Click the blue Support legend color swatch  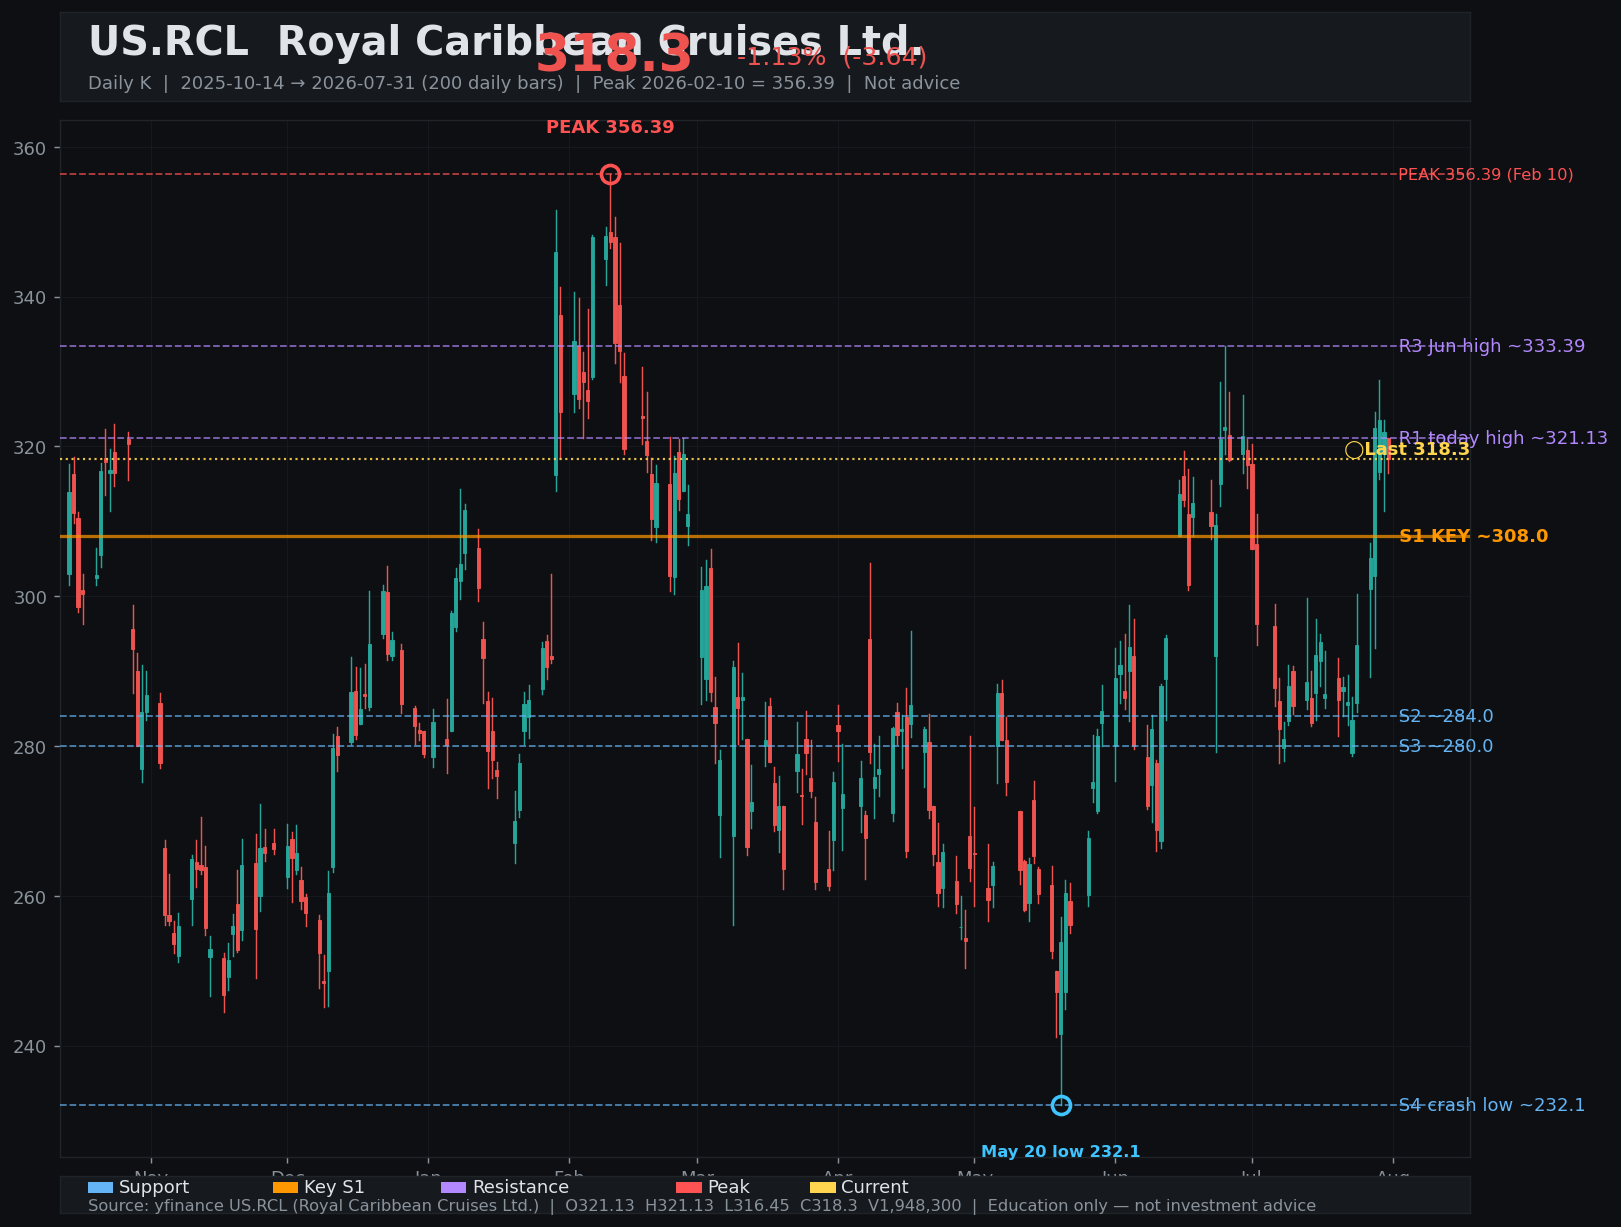click(x=100, y=1188)
